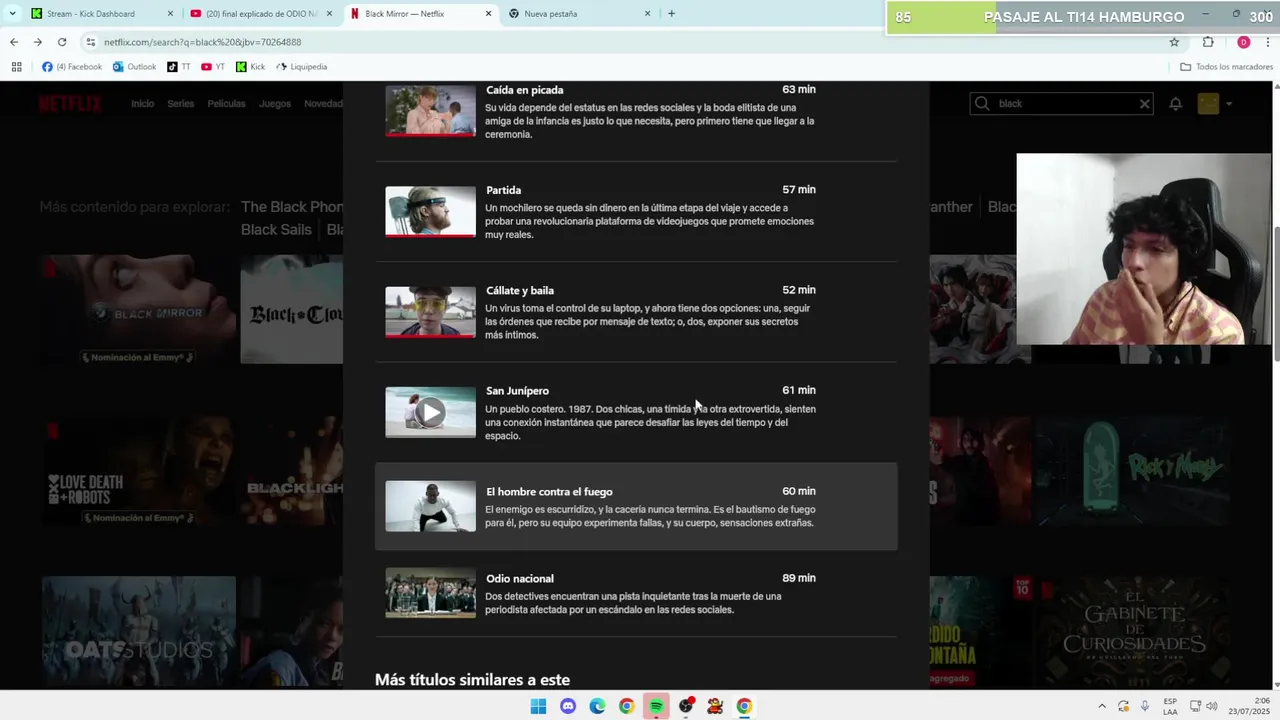Screen dimensions: 1280x720
Task: Open the Netflix Series section
Action: click(x=180, y=104)
